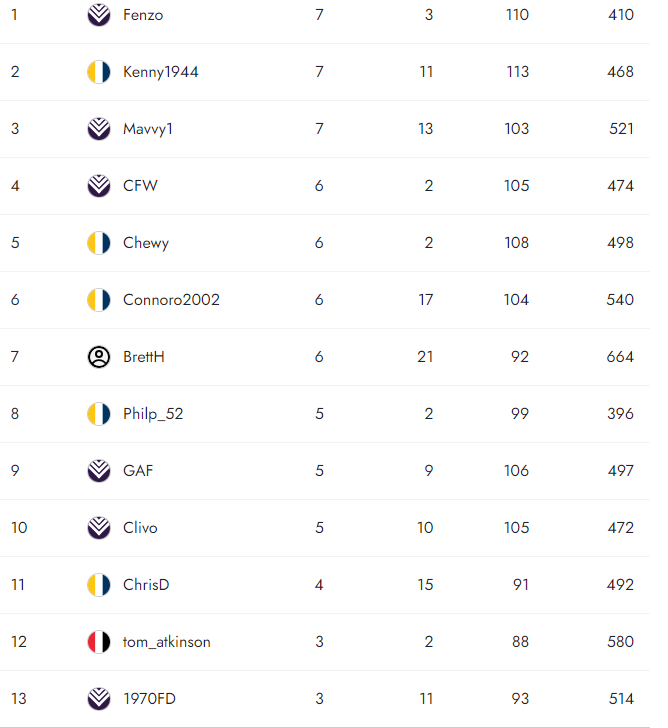Click the team logo beside Fenzo
The width and height of the screenshot is (668, 728).
click(99, 15)
